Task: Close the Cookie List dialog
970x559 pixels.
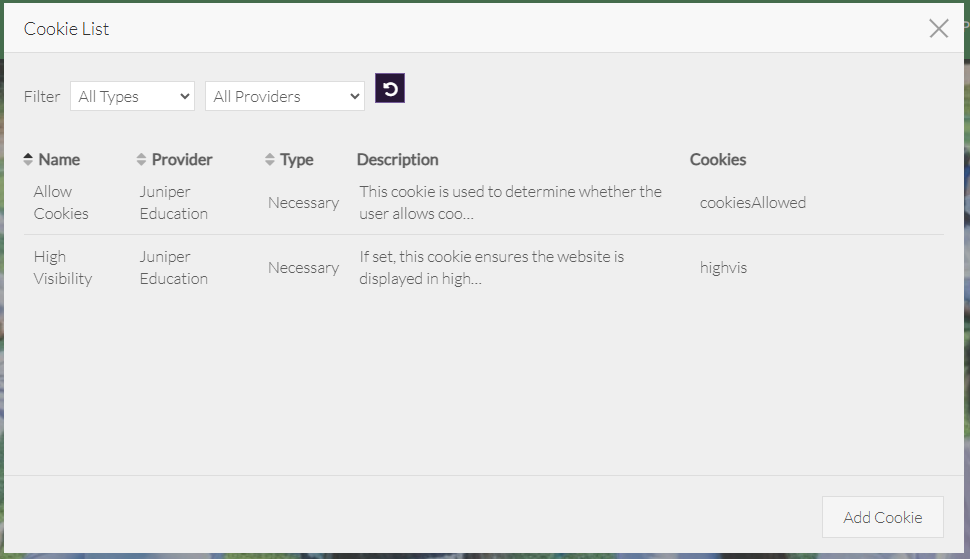Action: click(938, 28)
